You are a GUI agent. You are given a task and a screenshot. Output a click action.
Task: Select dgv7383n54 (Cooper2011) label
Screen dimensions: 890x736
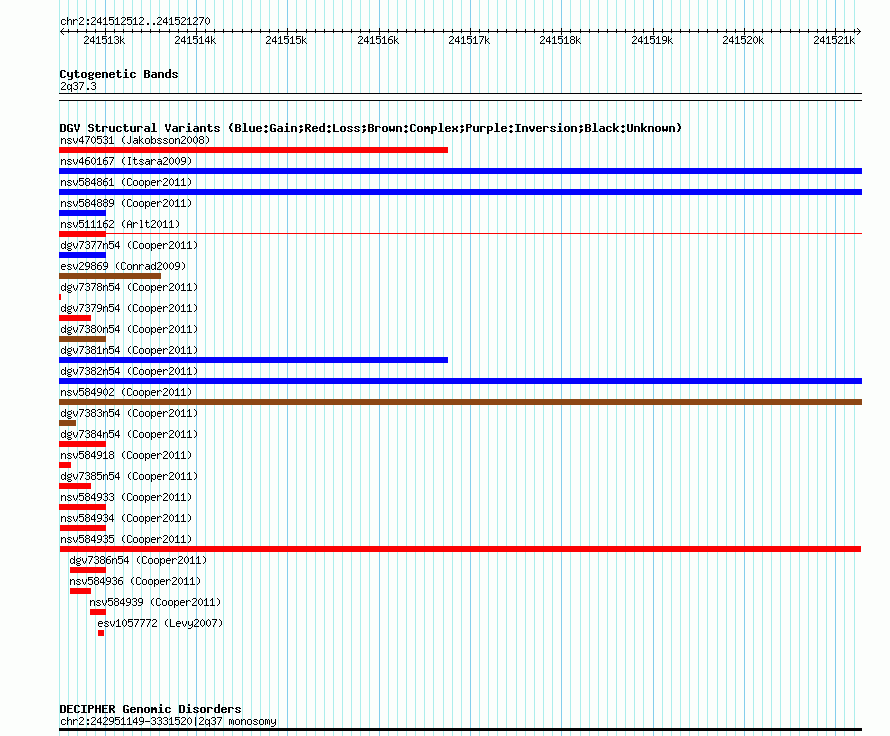[x=129, y=413]
